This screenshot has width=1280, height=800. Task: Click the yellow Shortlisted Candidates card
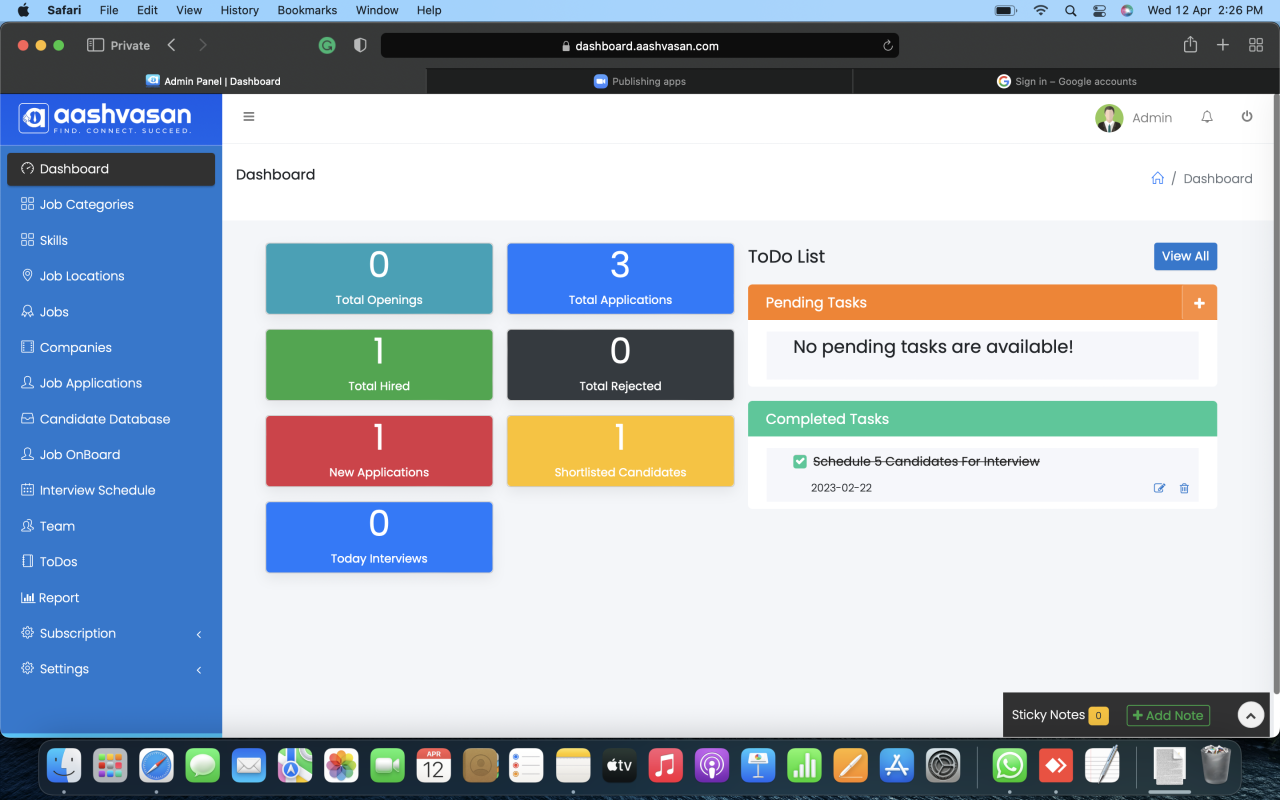coord(620,451)
